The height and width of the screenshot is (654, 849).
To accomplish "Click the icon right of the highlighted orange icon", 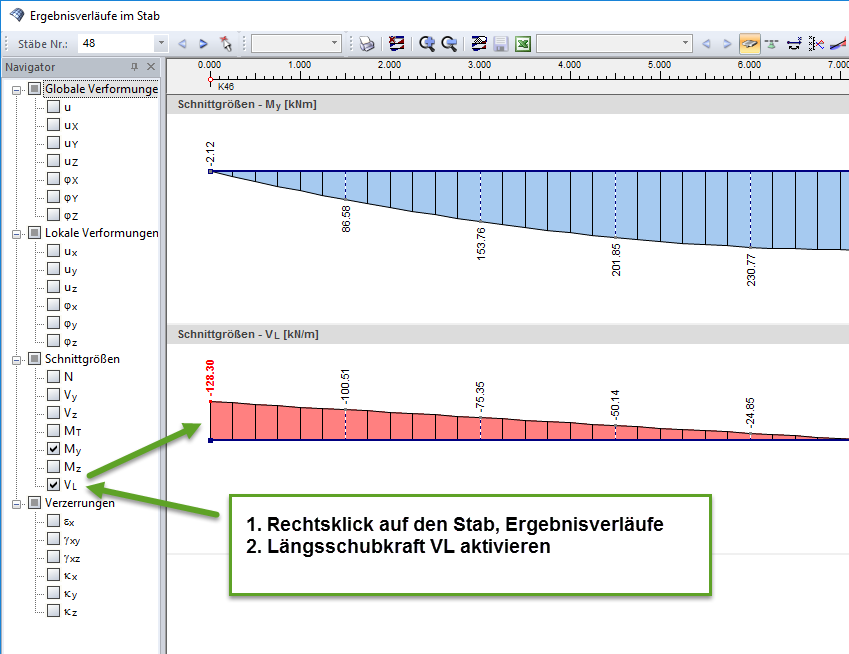I will coord(772,44).
